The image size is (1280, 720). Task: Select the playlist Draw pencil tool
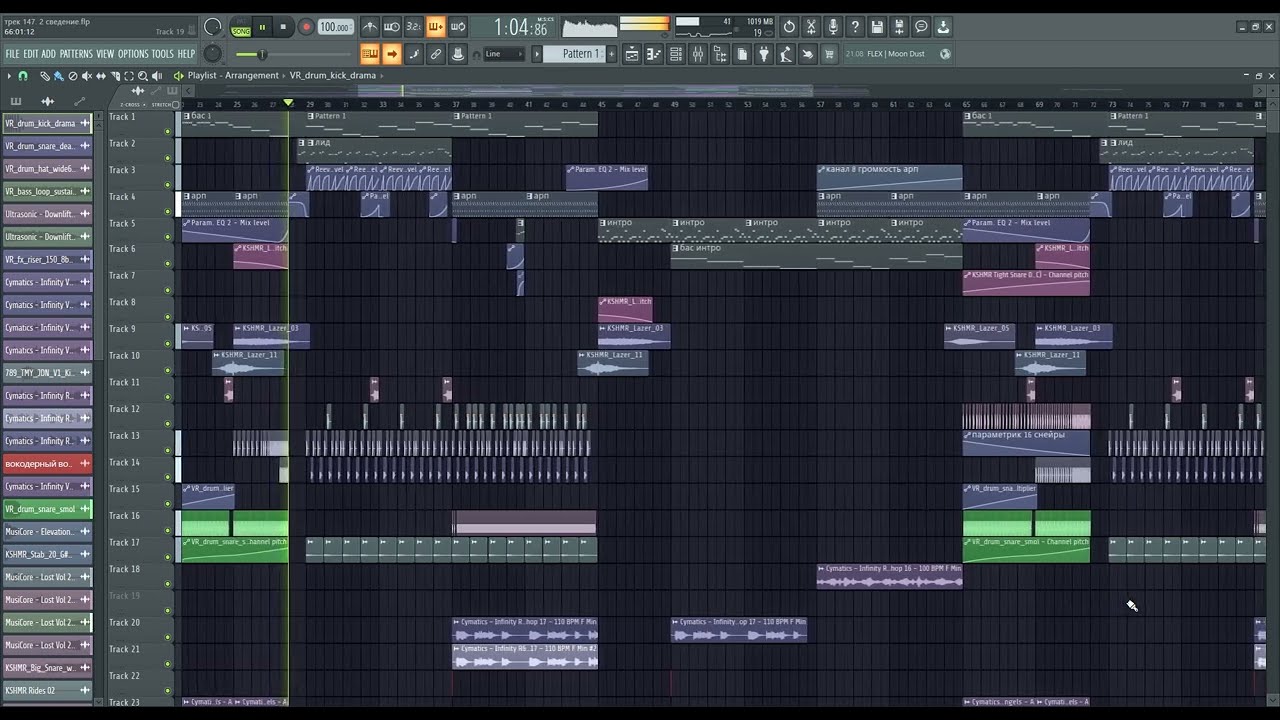[44, 76]
